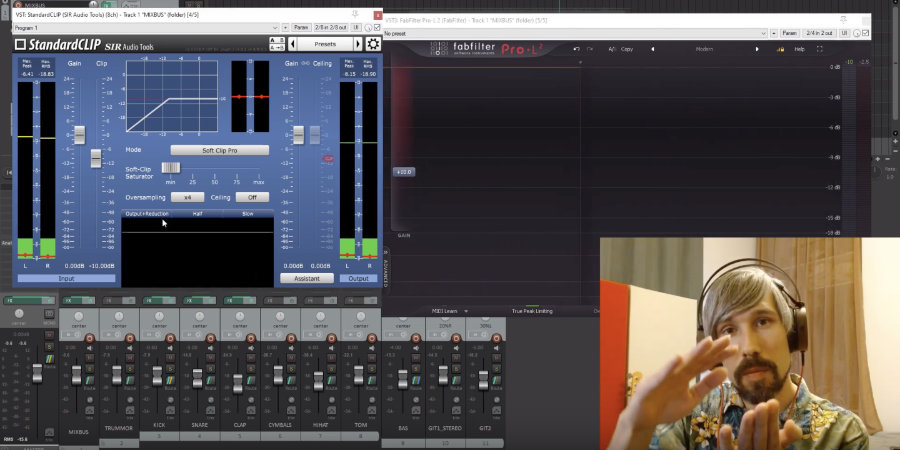The height and width of the screenshot is (450, 900).
Task: Mute the TOM track
Action: coord(371,358)
